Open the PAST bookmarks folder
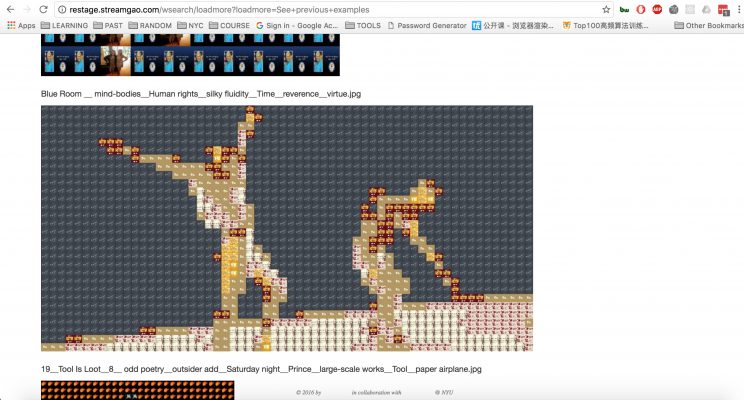Screen dimensions: 744x400 click(x=108, y=26)
